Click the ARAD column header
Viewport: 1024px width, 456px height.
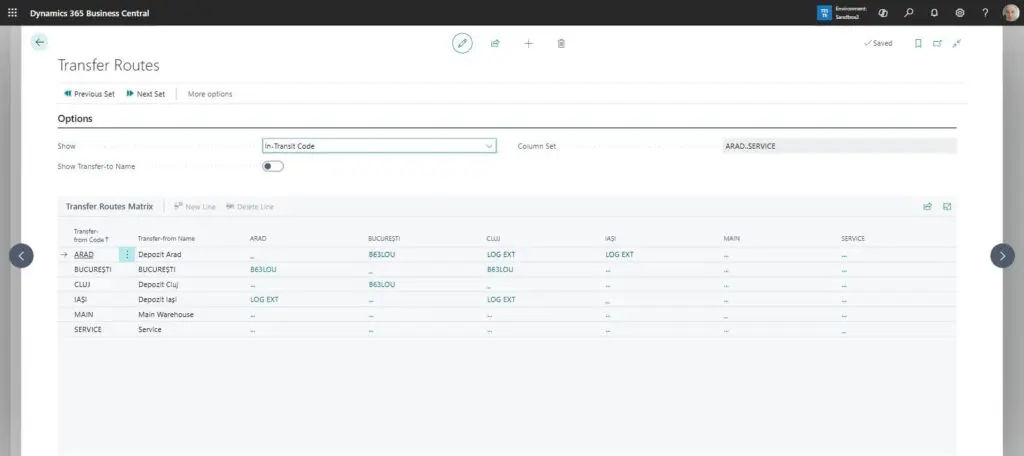pos(258,238)
